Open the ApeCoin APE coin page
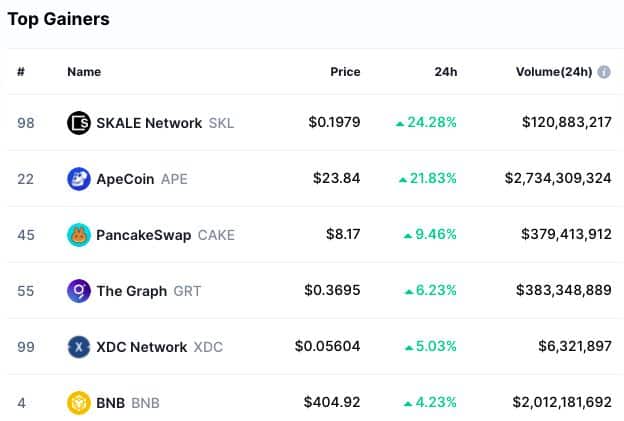This screenshot has height=421, width=624. click(x=142, y=179)
